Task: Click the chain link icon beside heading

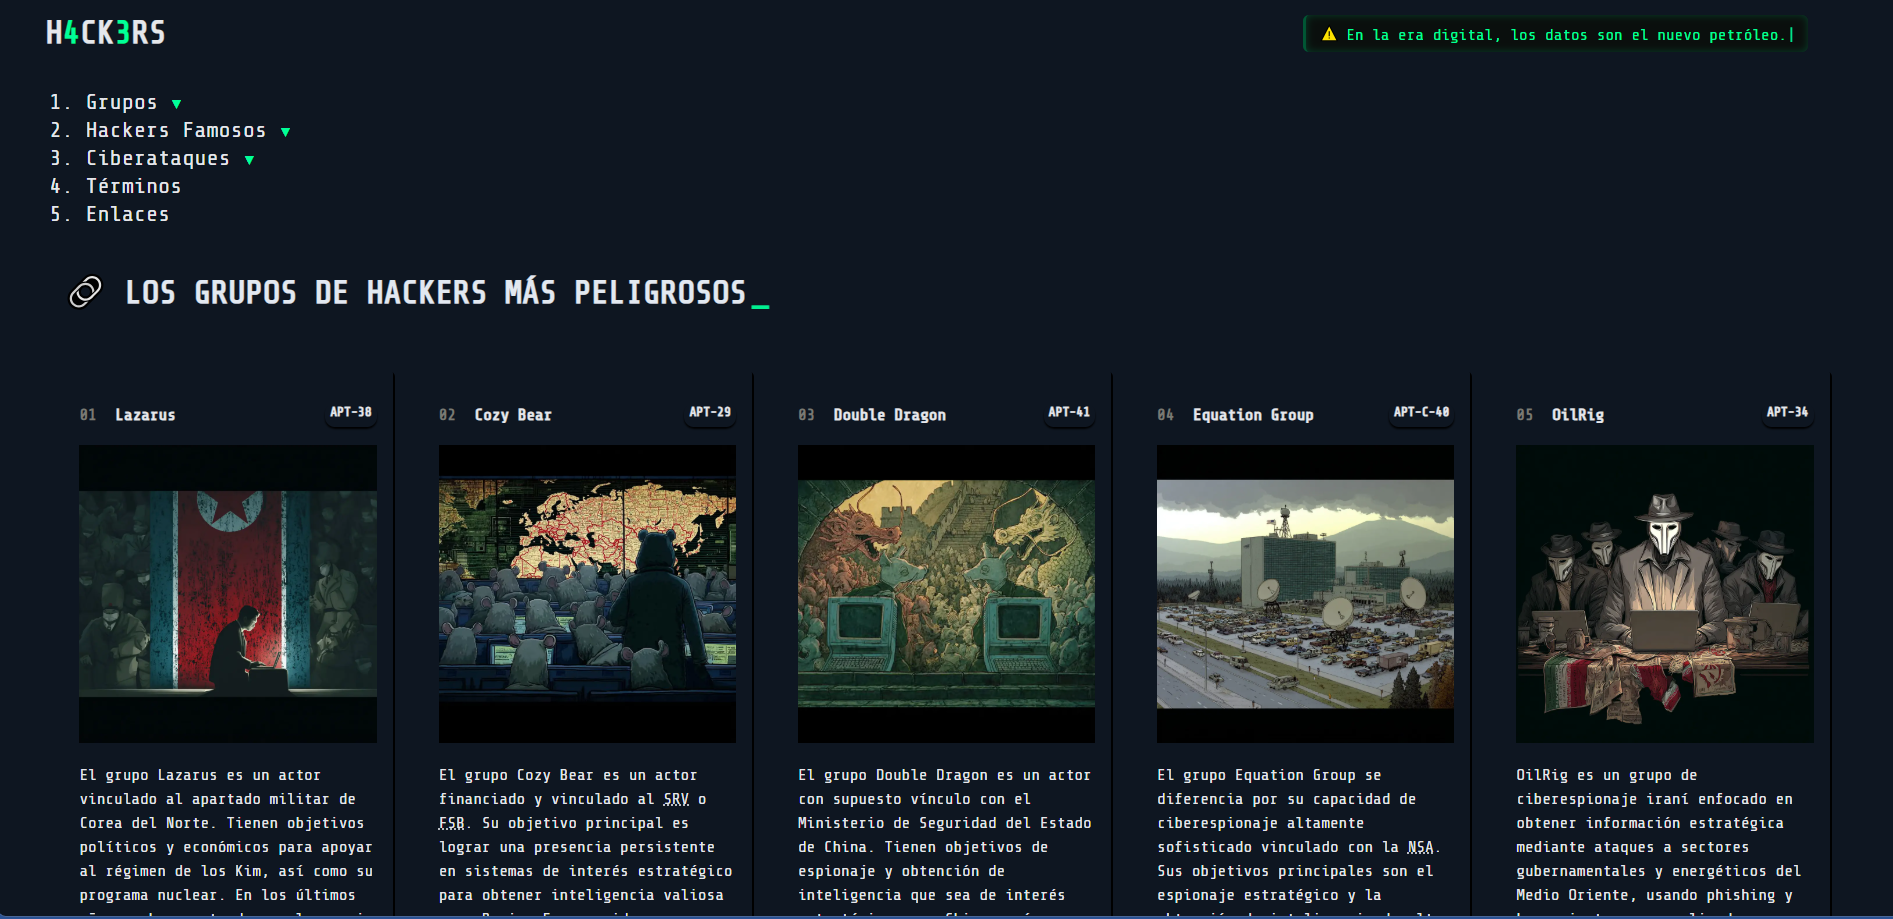Action: pyautogui.click(x=85, y=292)
